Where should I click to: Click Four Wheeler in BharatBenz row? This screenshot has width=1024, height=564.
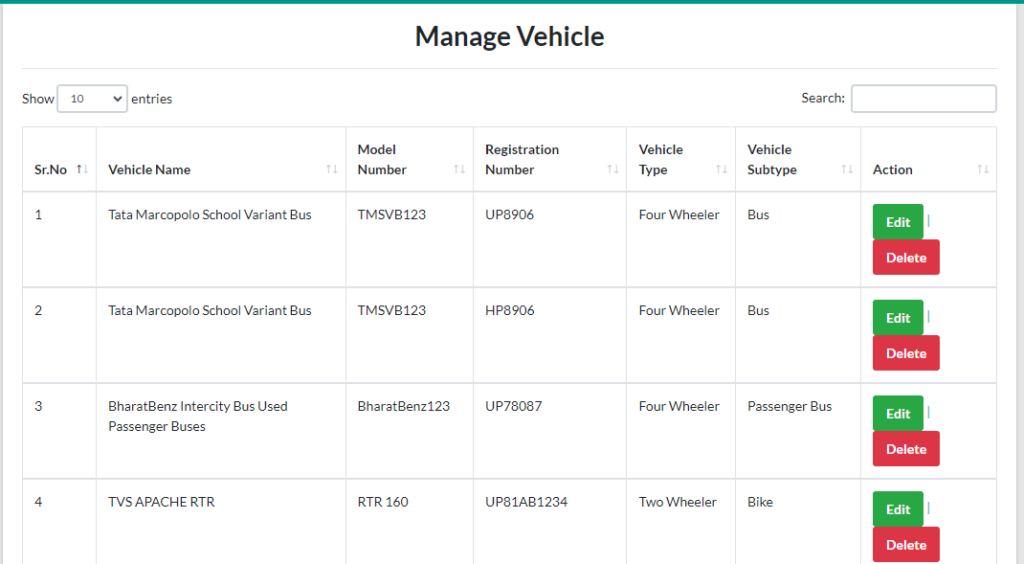coord(679,406)
